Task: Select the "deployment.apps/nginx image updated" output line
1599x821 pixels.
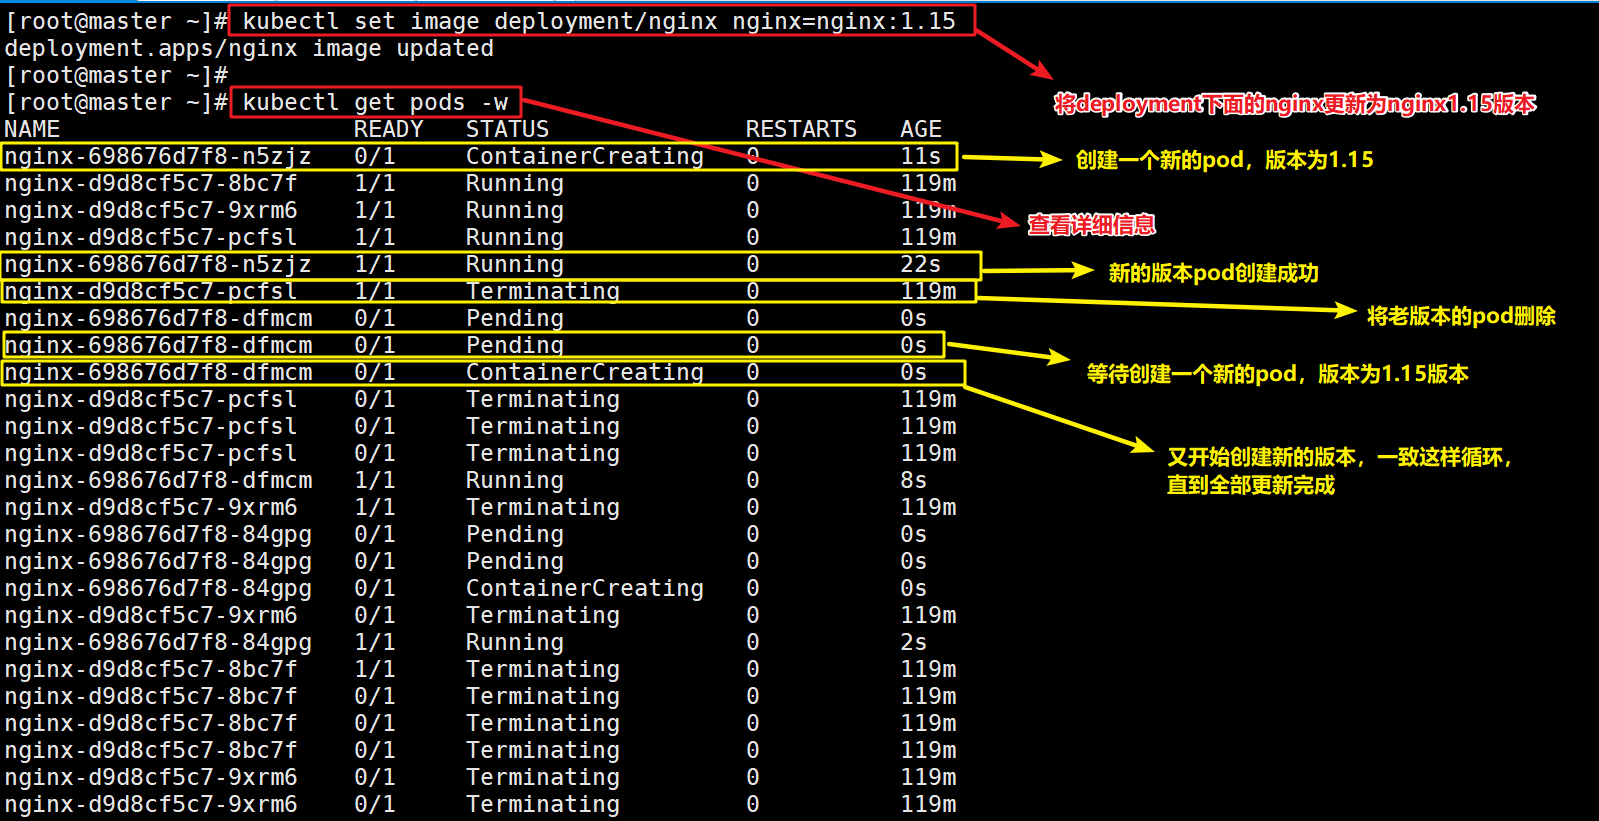Action: (x=249, y=48)
